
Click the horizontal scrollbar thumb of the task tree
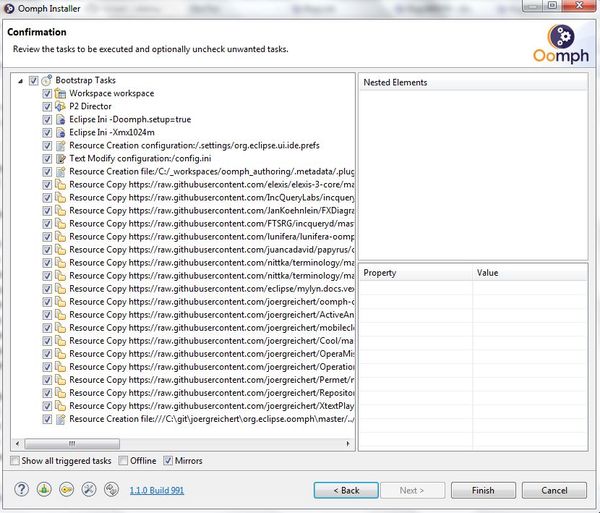pos(72,444)
